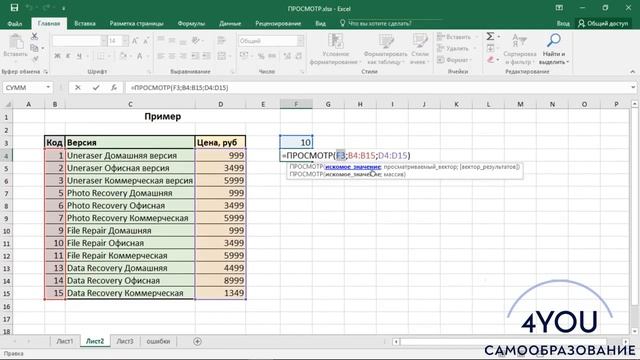The height and width of the screenshot is (360, 640).
Task: Apply fill color with the paint bucket
Action: 123,56
